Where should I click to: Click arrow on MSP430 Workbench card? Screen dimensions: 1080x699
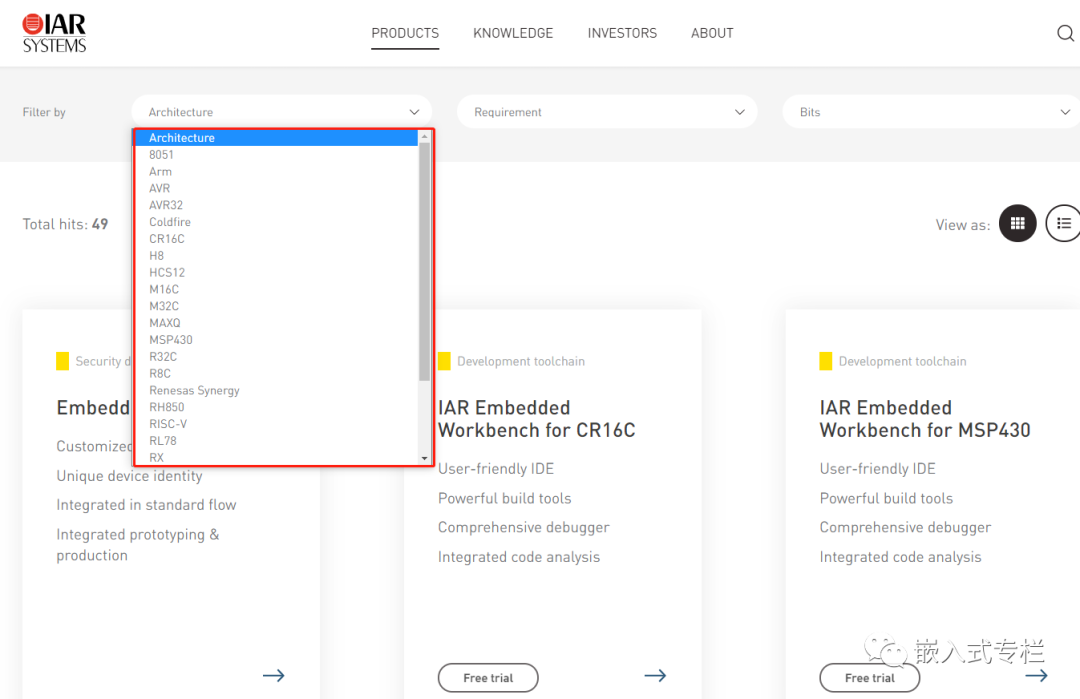coord(1036,676)
